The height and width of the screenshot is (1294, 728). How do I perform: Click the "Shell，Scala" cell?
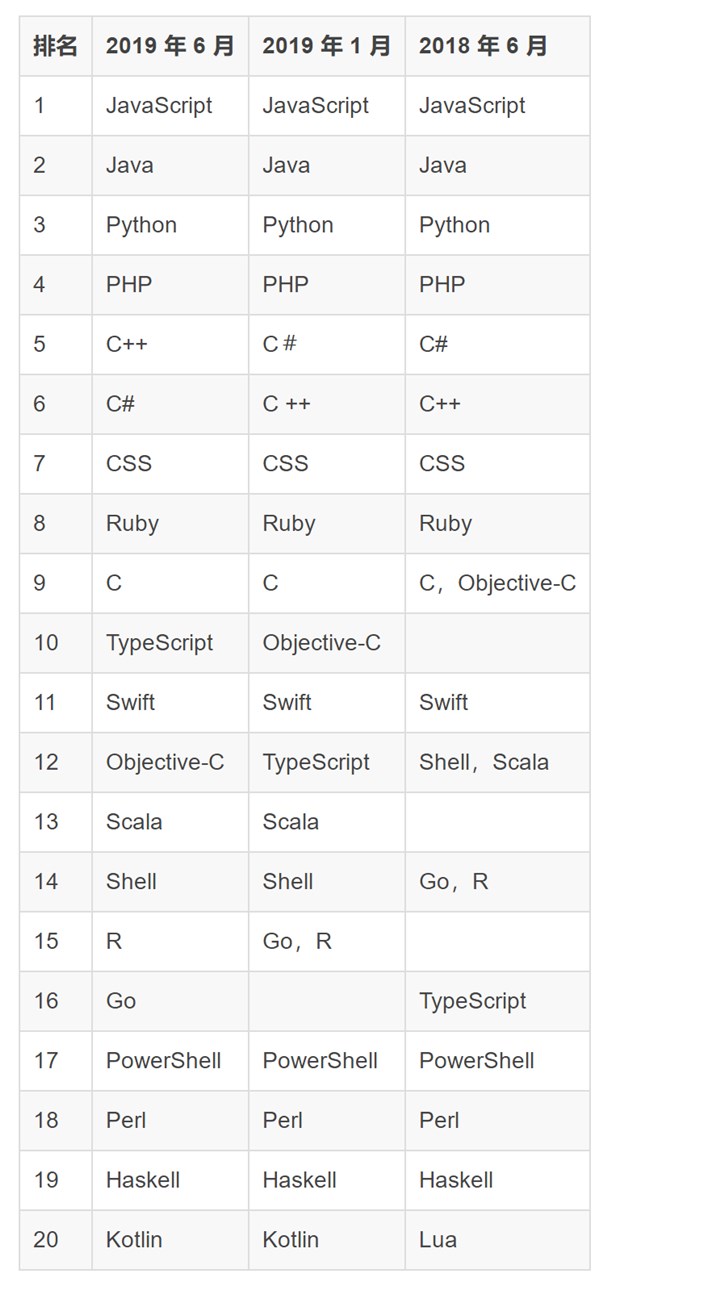coord(484,762)
